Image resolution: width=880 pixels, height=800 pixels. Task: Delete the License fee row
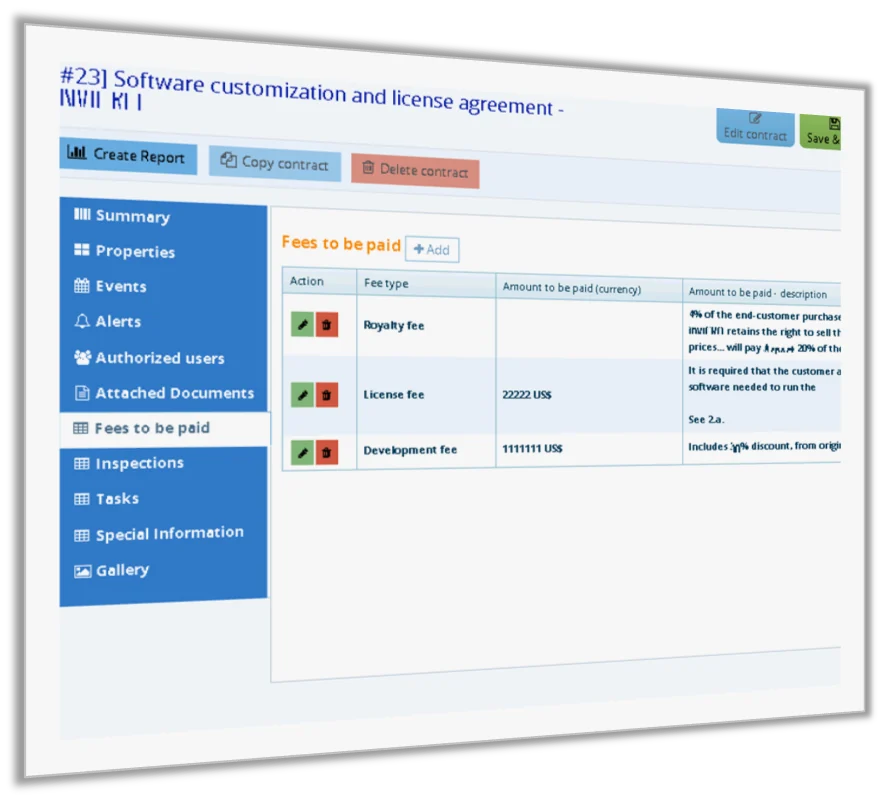327,395
